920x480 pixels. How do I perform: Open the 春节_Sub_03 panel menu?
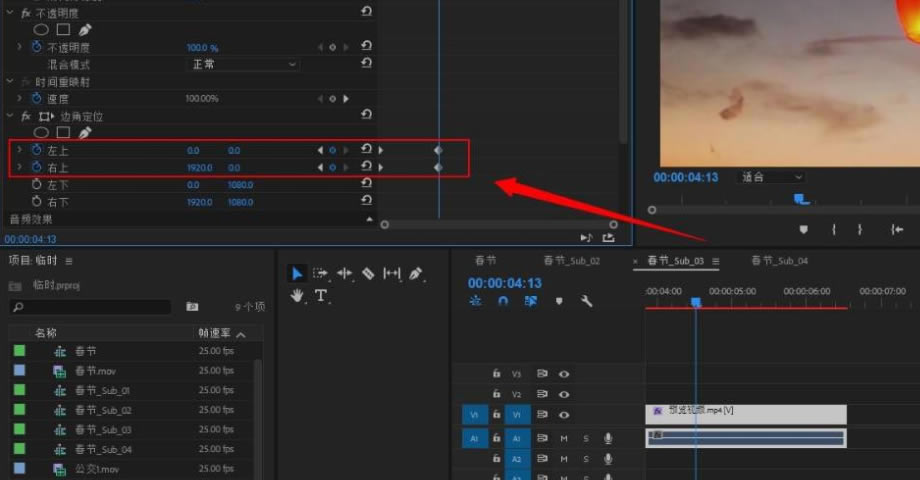(x=716, y=261)
